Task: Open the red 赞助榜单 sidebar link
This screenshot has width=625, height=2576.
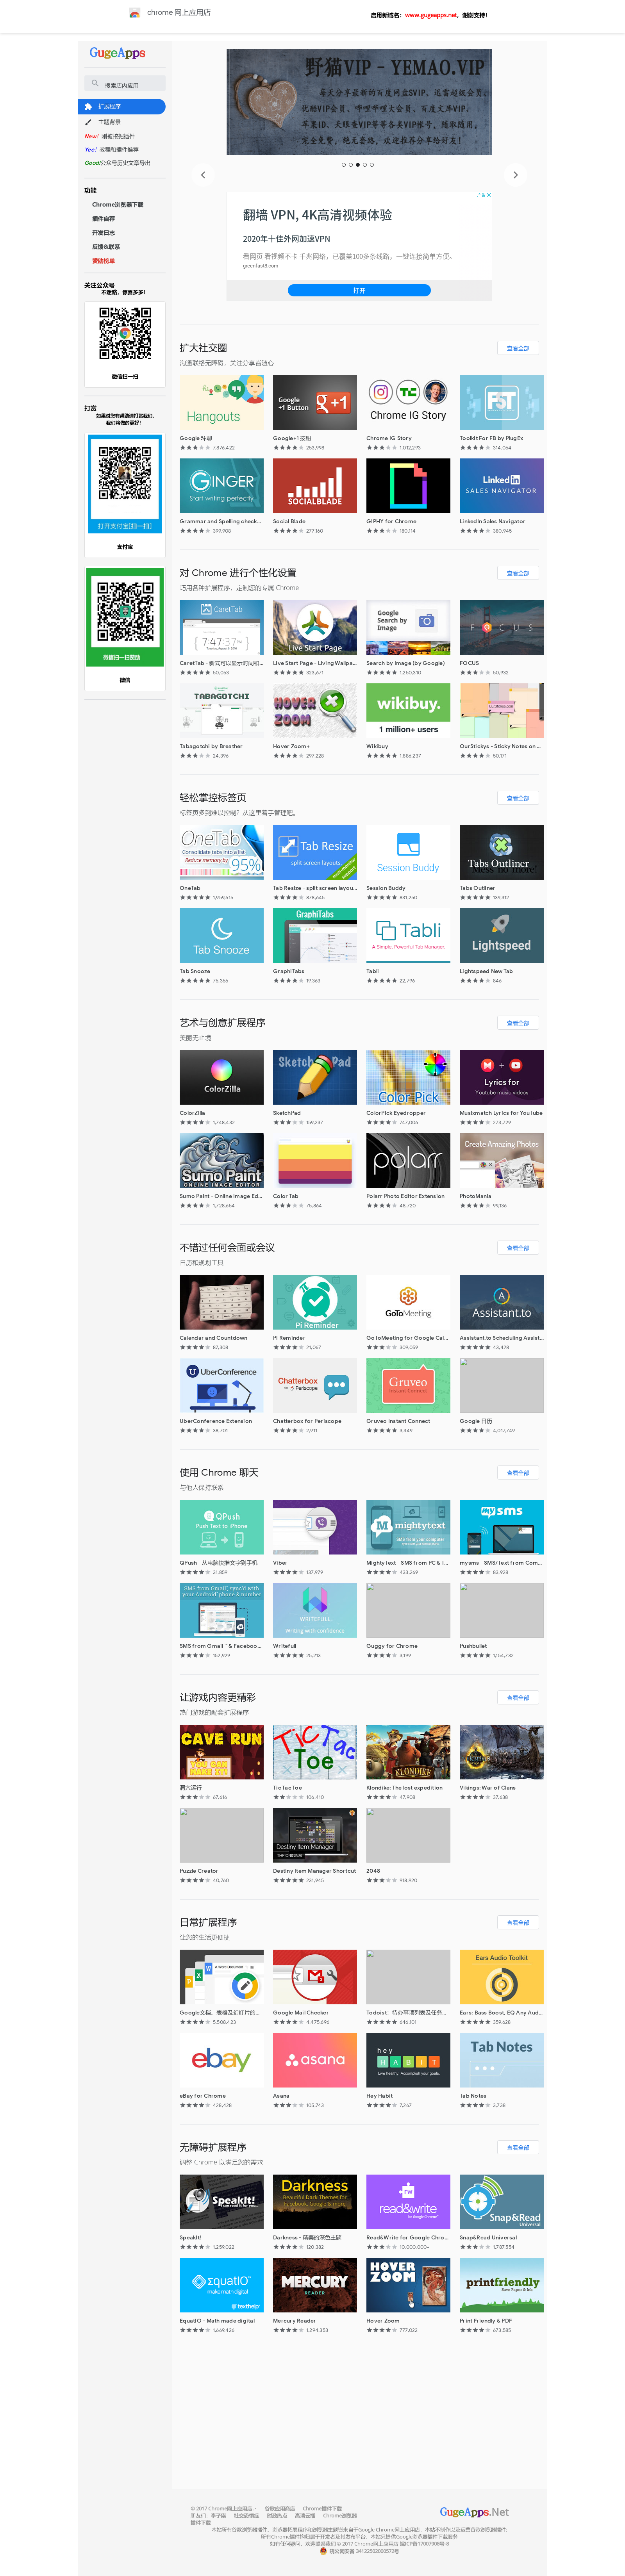Action: [104, 260]
